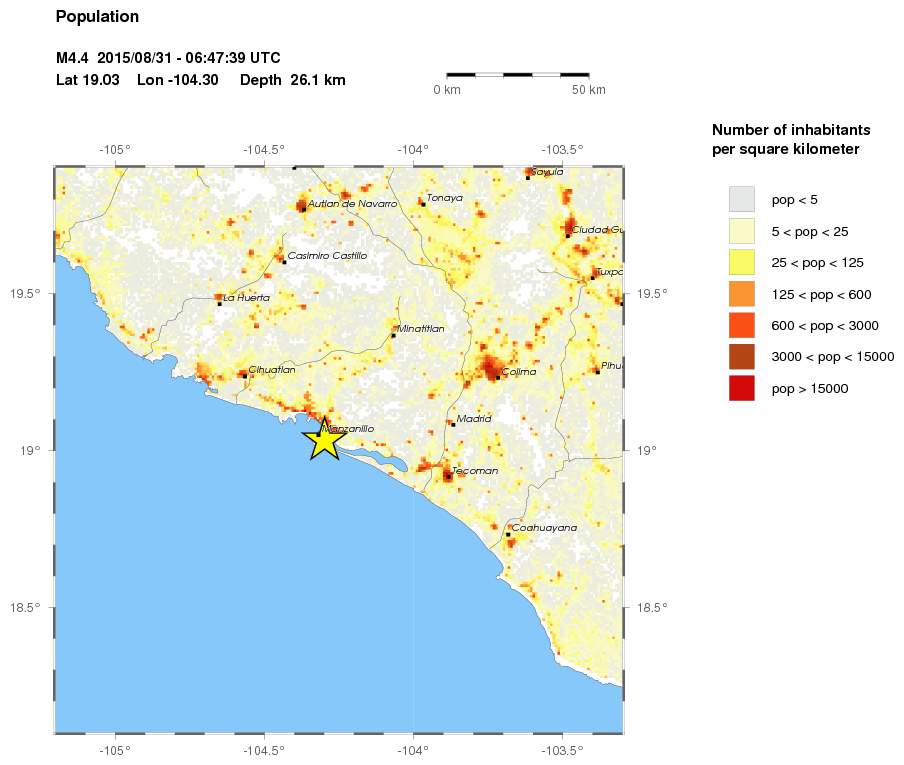Click the 'Madrid' city label
Viewport: 904px width, 765px height.
click(x=474, y=419)
